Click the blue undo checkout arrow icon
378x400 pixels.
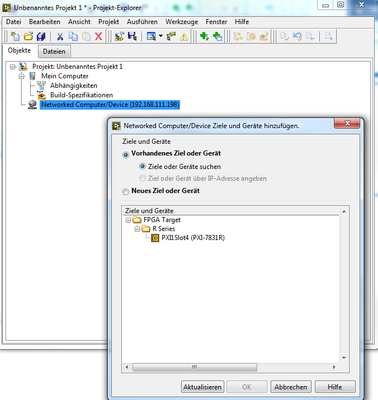297,36
